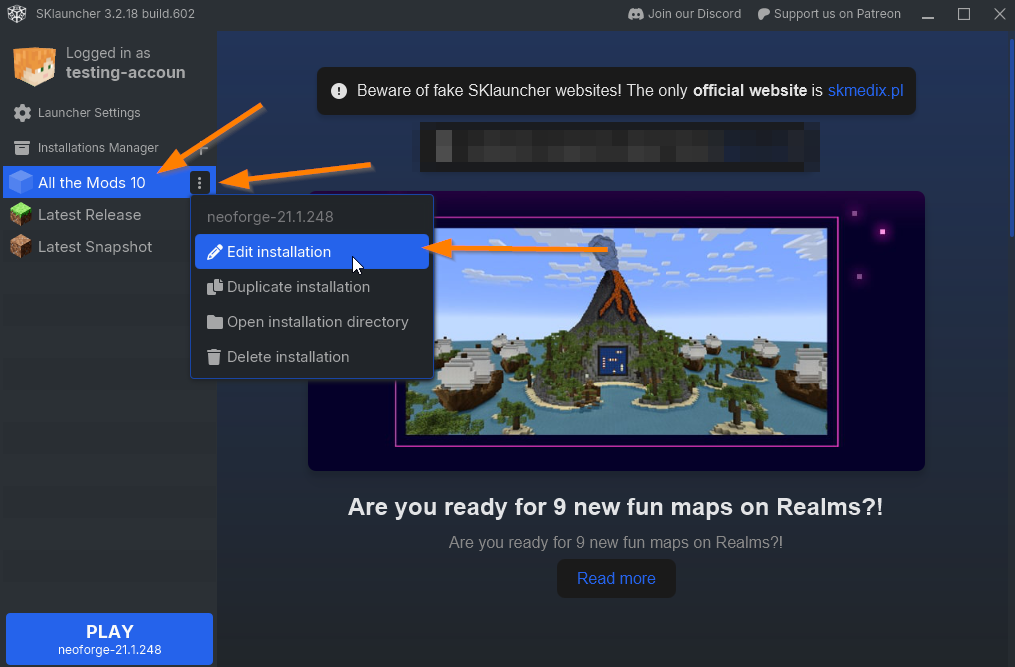Click the copy icon beside Duplicate installation
Screen dimensions: 1015x667
214,287
